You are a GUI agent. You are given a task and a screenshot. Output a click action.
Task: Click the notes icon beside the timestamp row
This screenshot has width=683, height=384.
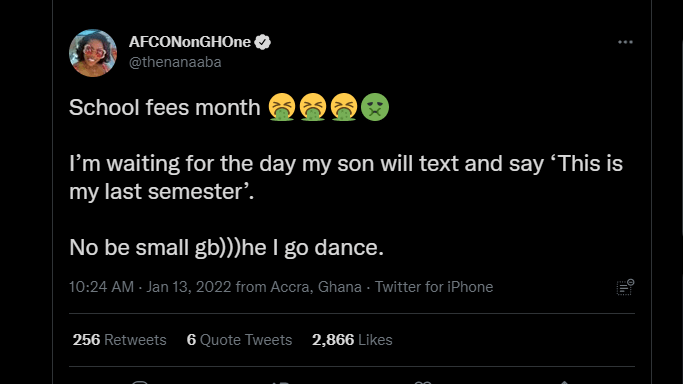(x=625, y=287)
